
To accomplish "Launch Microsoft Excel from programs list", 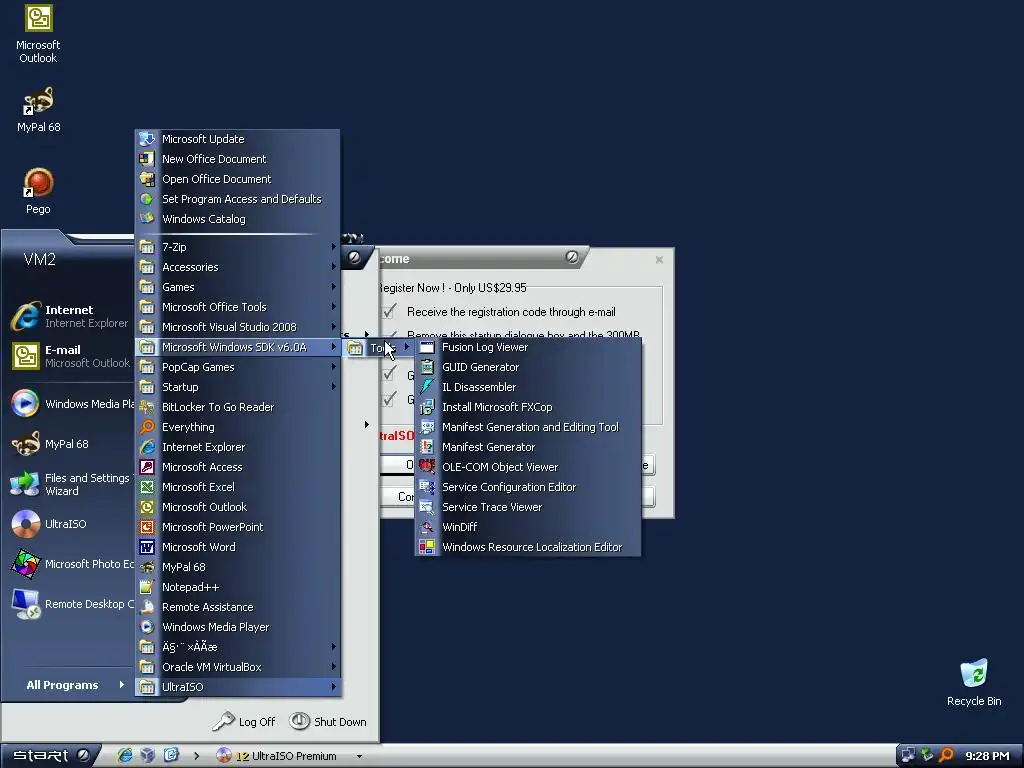I will [x=238, y=487].
